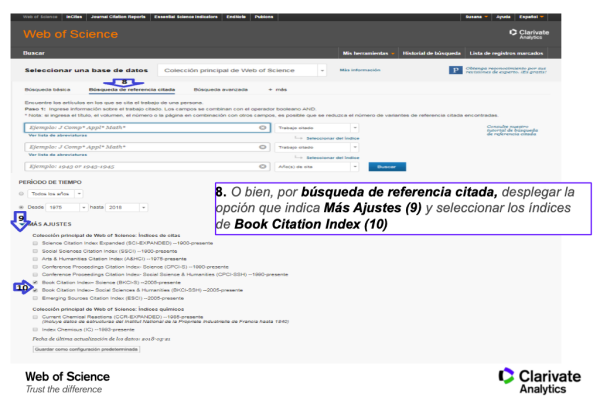The height and width of the screenshot is (401, 600).
Task: Open Journal Citation Reports in the top bar
Action: click(118, 17)
